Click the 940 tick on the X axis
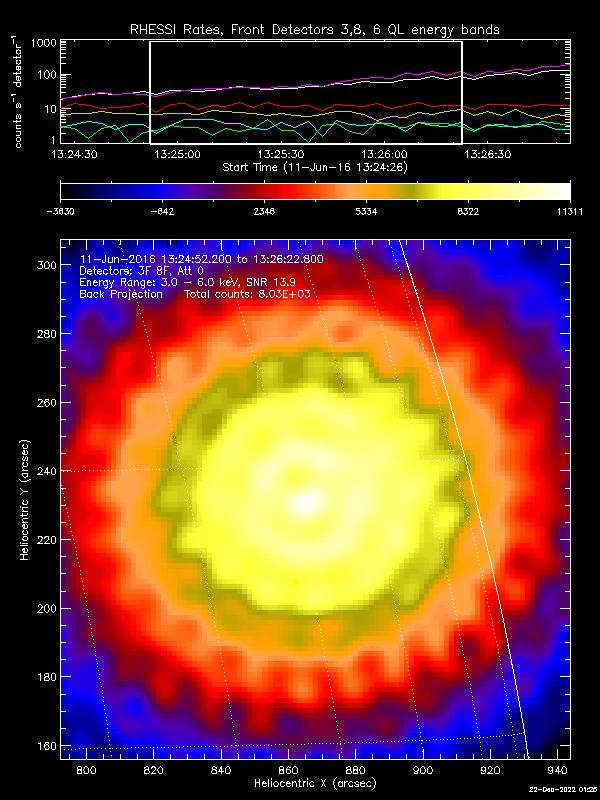Viewport: 600px width, 800px height. (557, 770)
